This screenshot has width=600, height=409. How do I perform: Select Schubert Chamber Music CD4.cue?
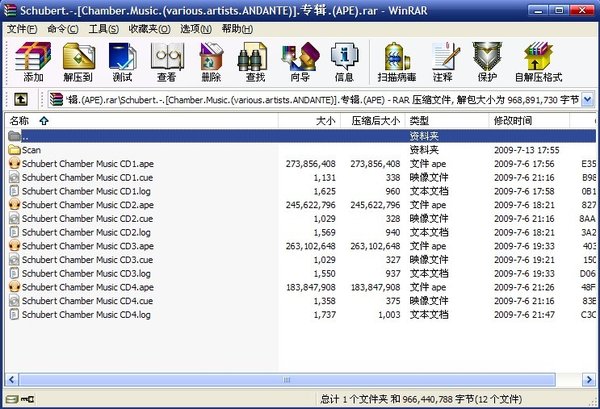click(87, 301)
